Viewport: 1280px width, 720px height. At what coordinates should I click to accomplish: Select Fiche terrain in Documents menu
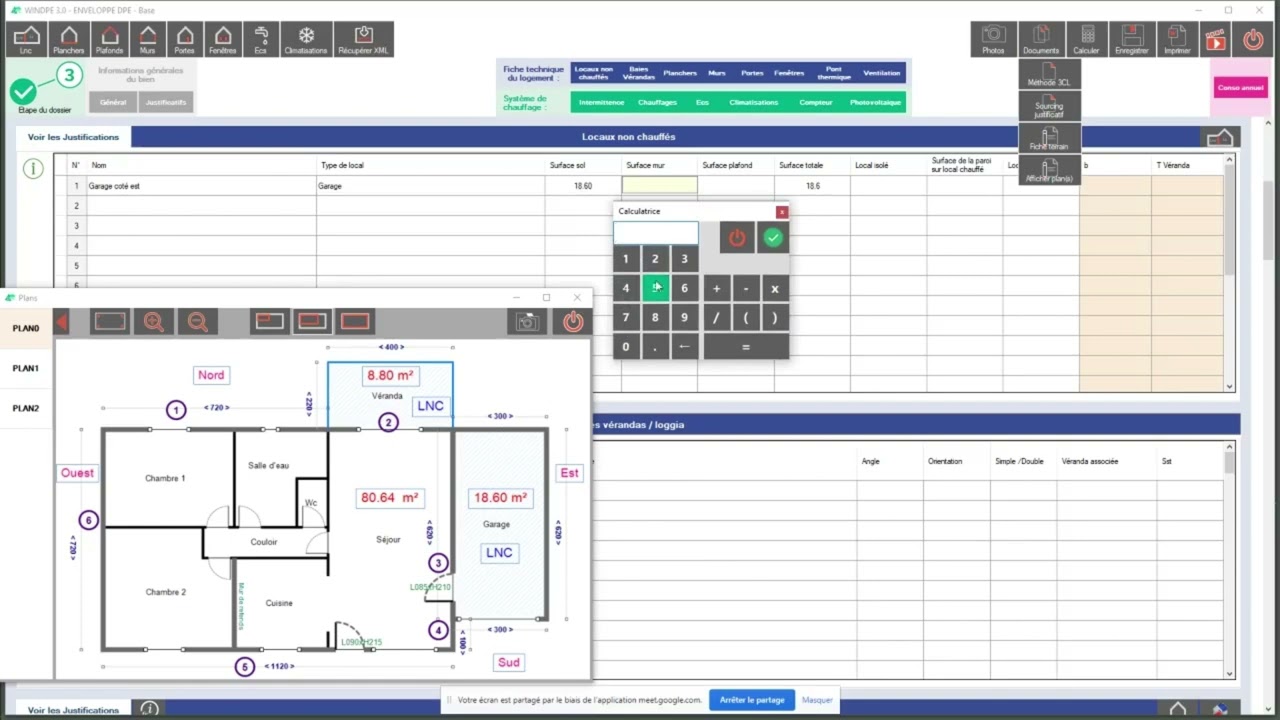click(x=1049, y=138)
